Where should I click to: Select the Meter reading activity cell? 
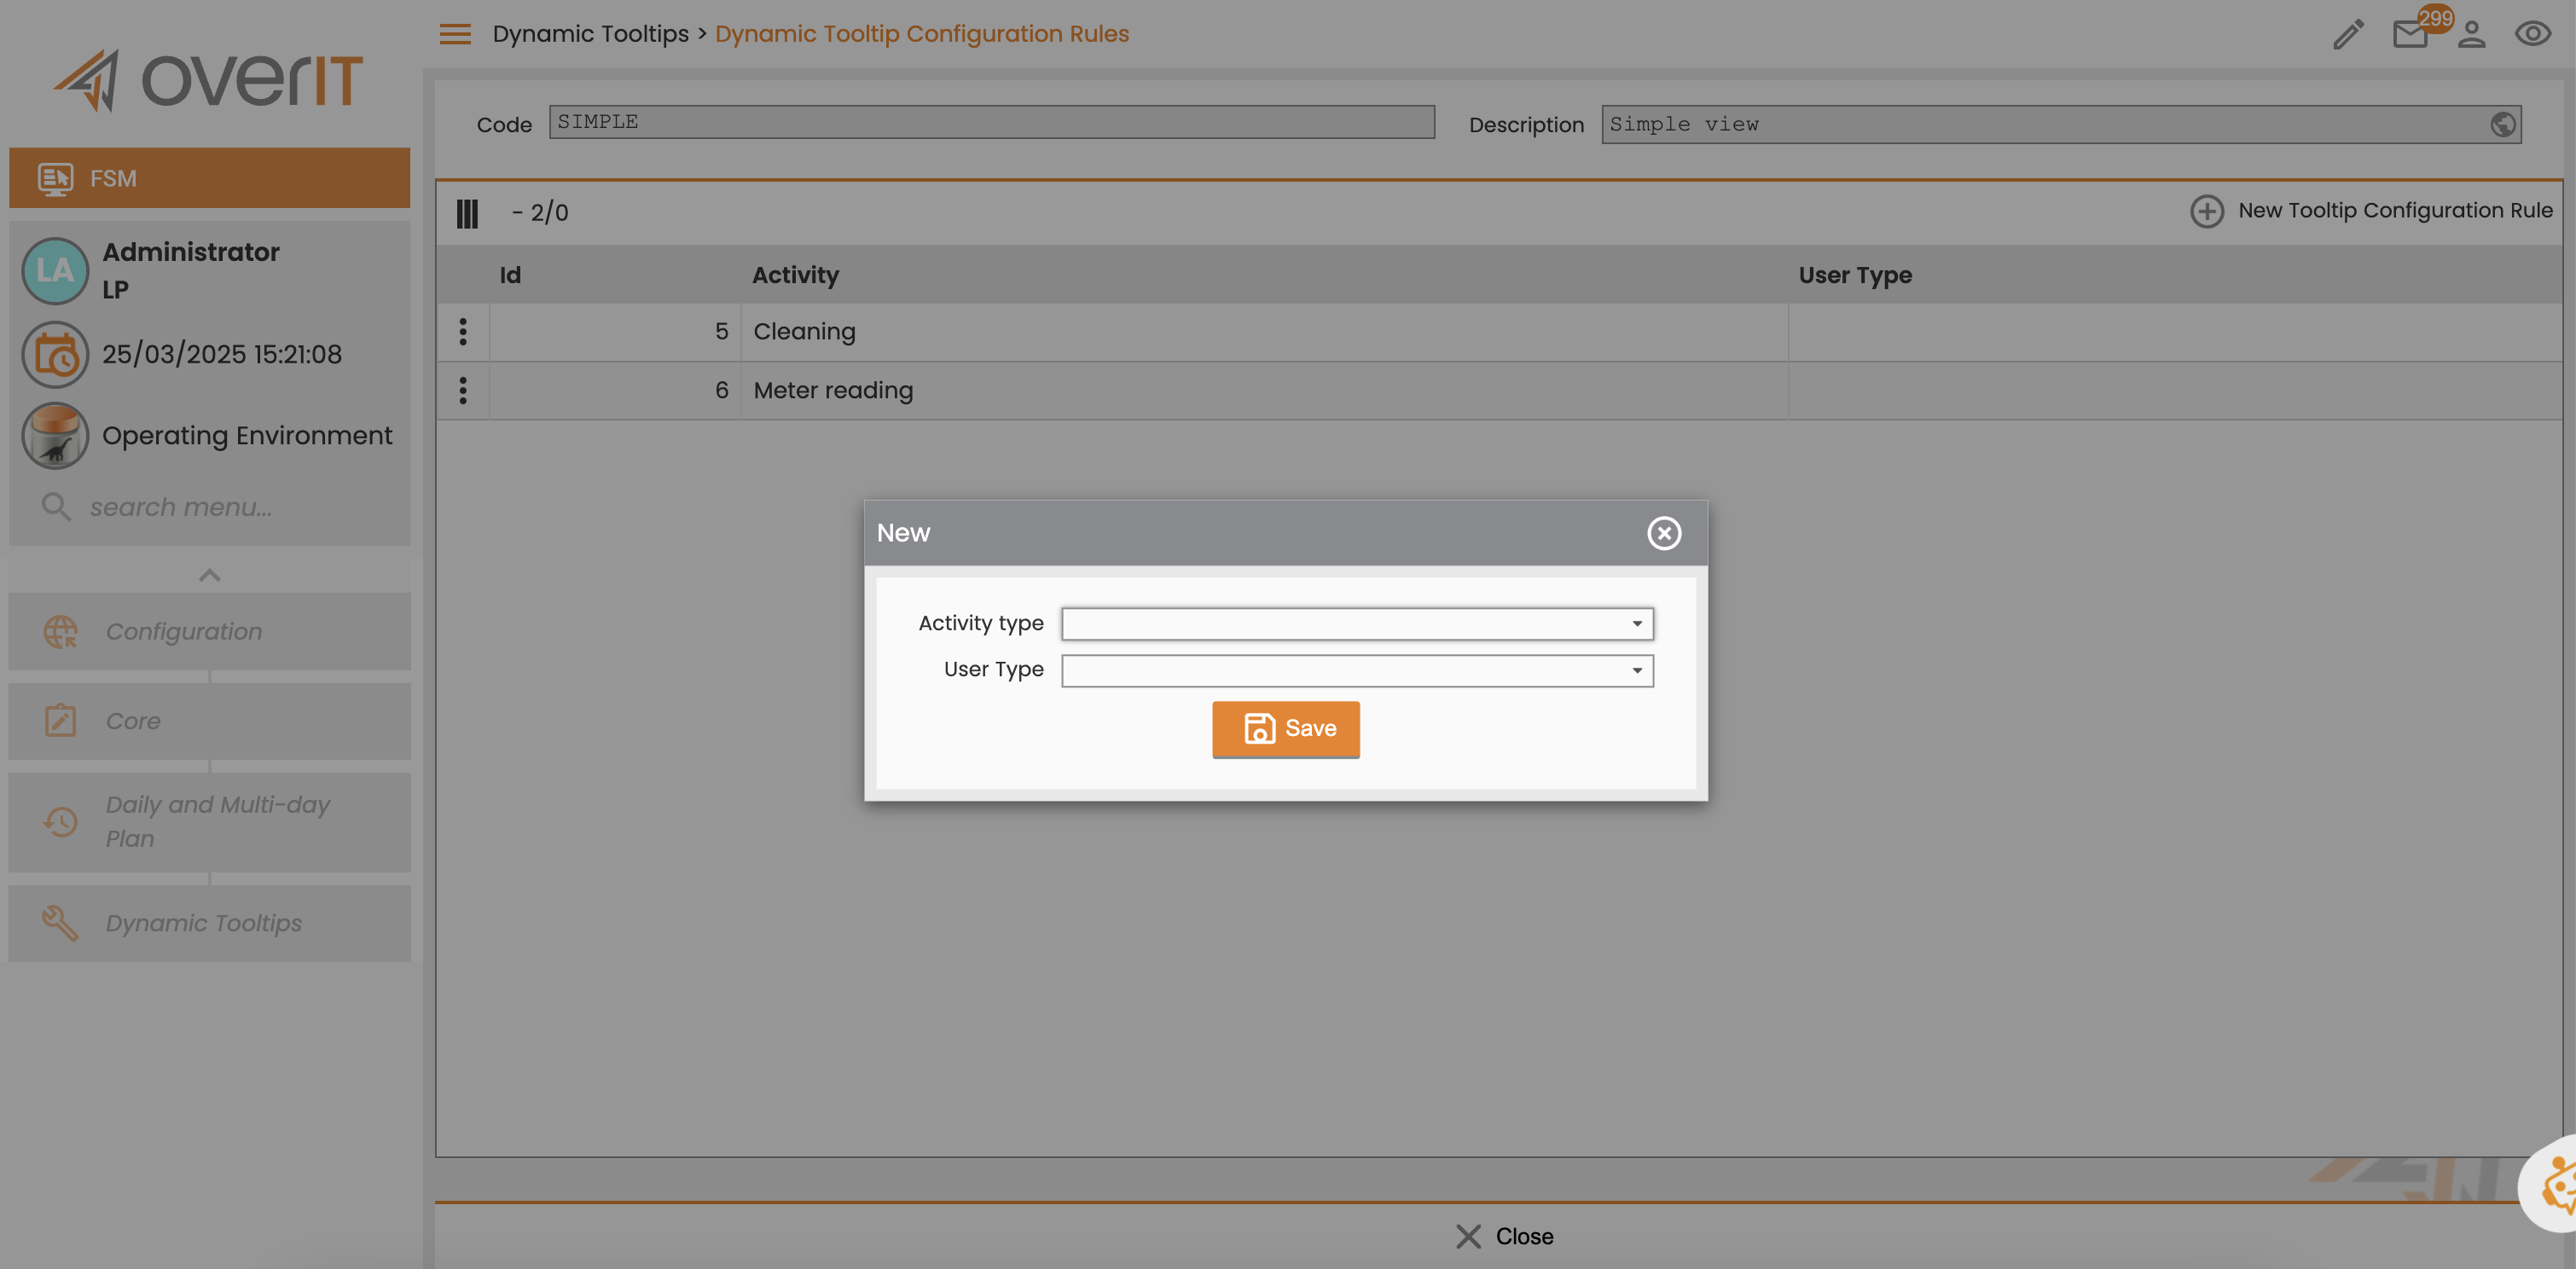coord(1264,390)
